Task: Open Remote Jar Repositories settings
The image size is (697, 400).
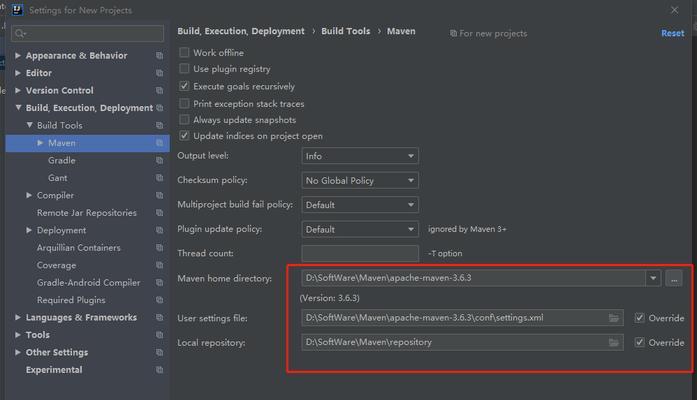Action: point(87,213)
